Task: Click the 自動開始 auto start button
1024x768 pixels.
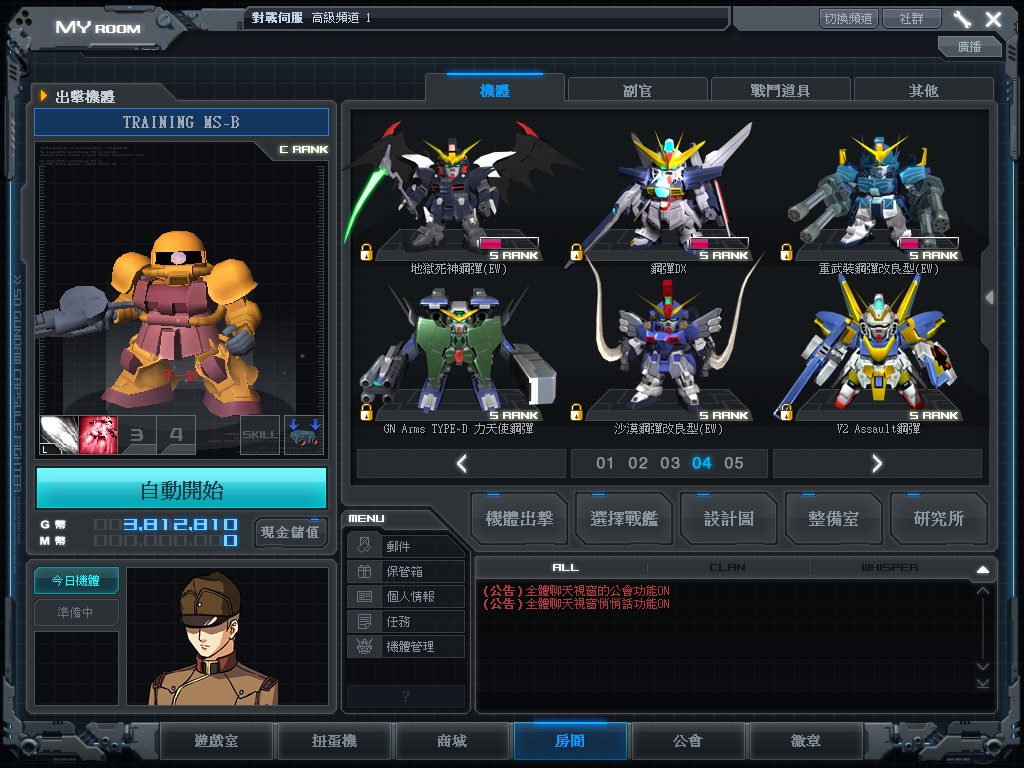Action: pos(182,488)
